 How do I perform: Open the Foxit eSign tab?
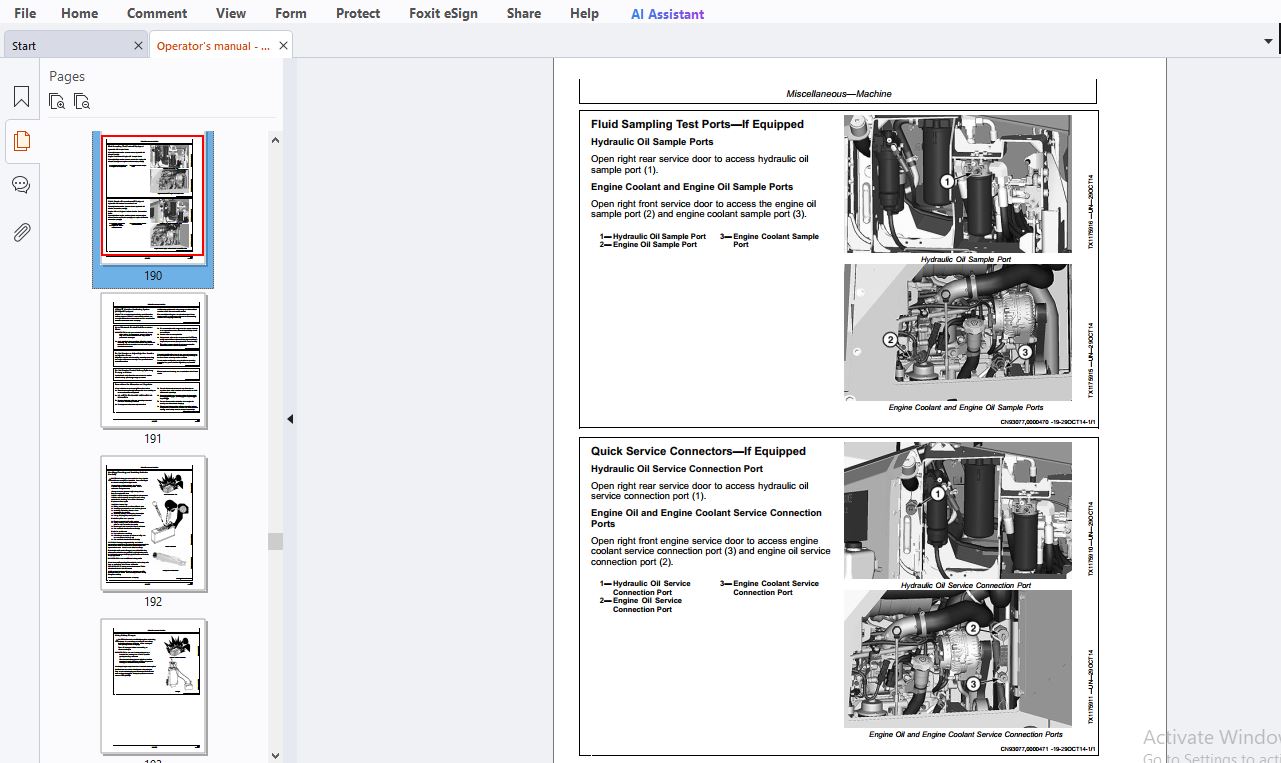(x=443, y=13)
